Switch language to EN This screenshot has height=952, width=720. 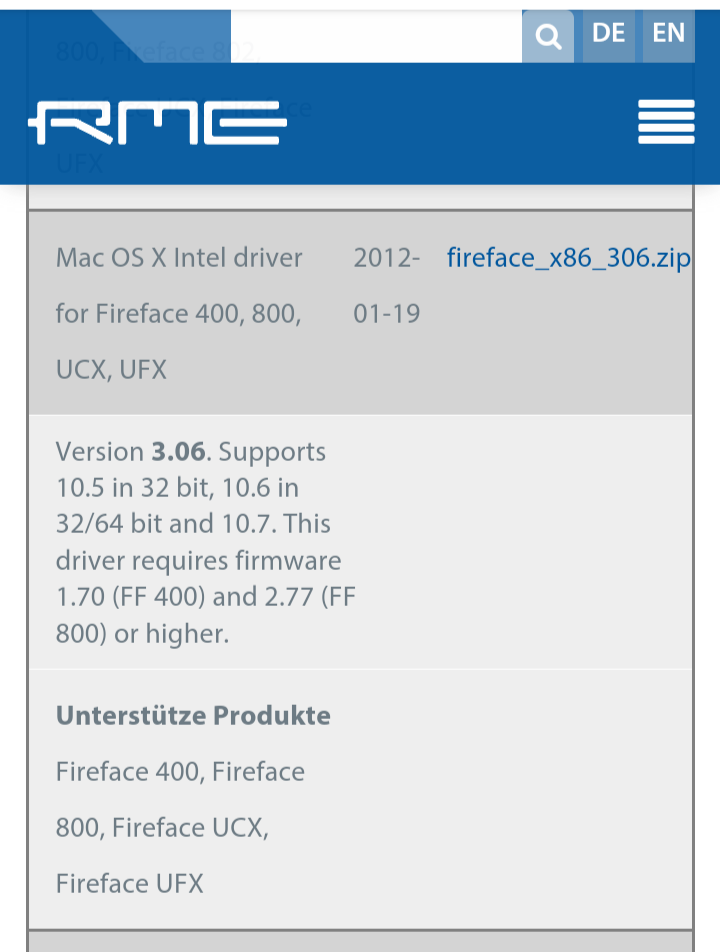tap(668, 34)
